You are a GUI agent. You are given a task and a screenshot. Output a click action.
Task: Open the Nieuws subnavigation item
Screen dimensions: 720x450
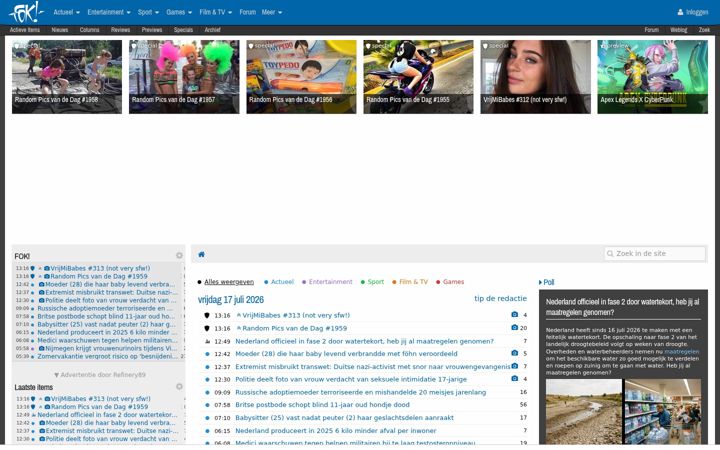click(x=60, y=30)
